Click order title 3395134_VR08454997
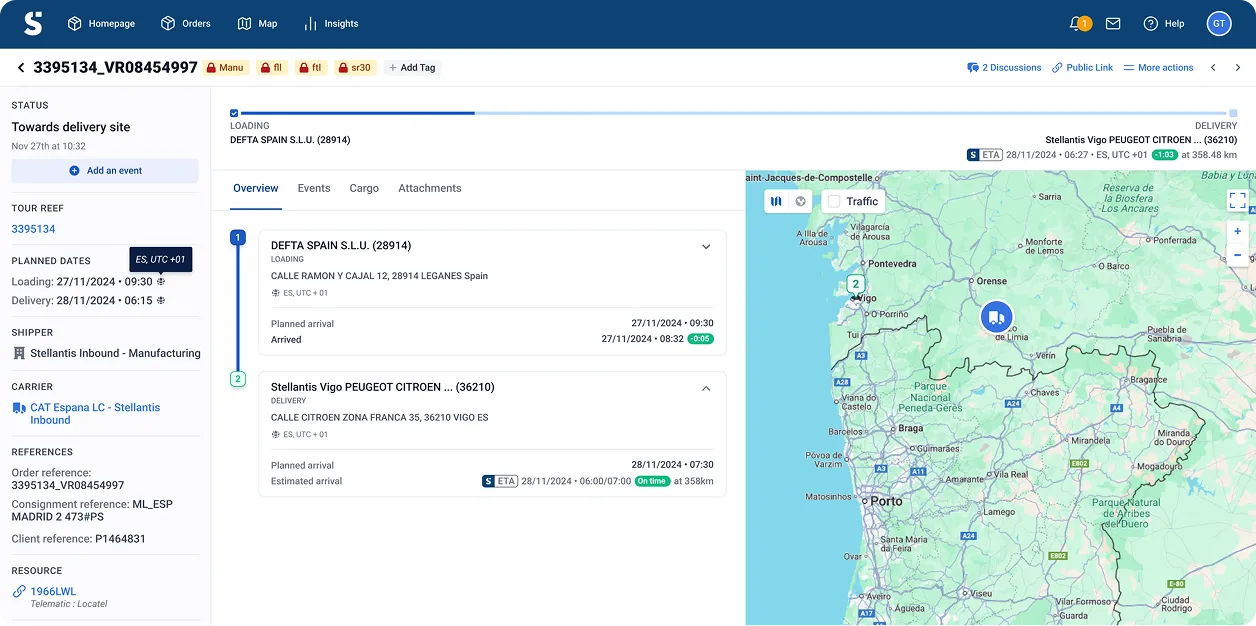1256x626 pixels. 115,68
